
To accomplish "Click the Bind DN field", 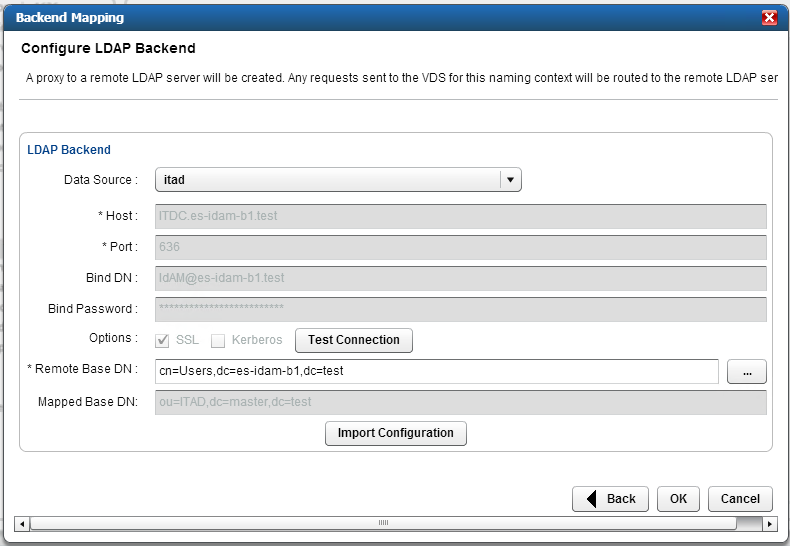I will click(460, 278).
